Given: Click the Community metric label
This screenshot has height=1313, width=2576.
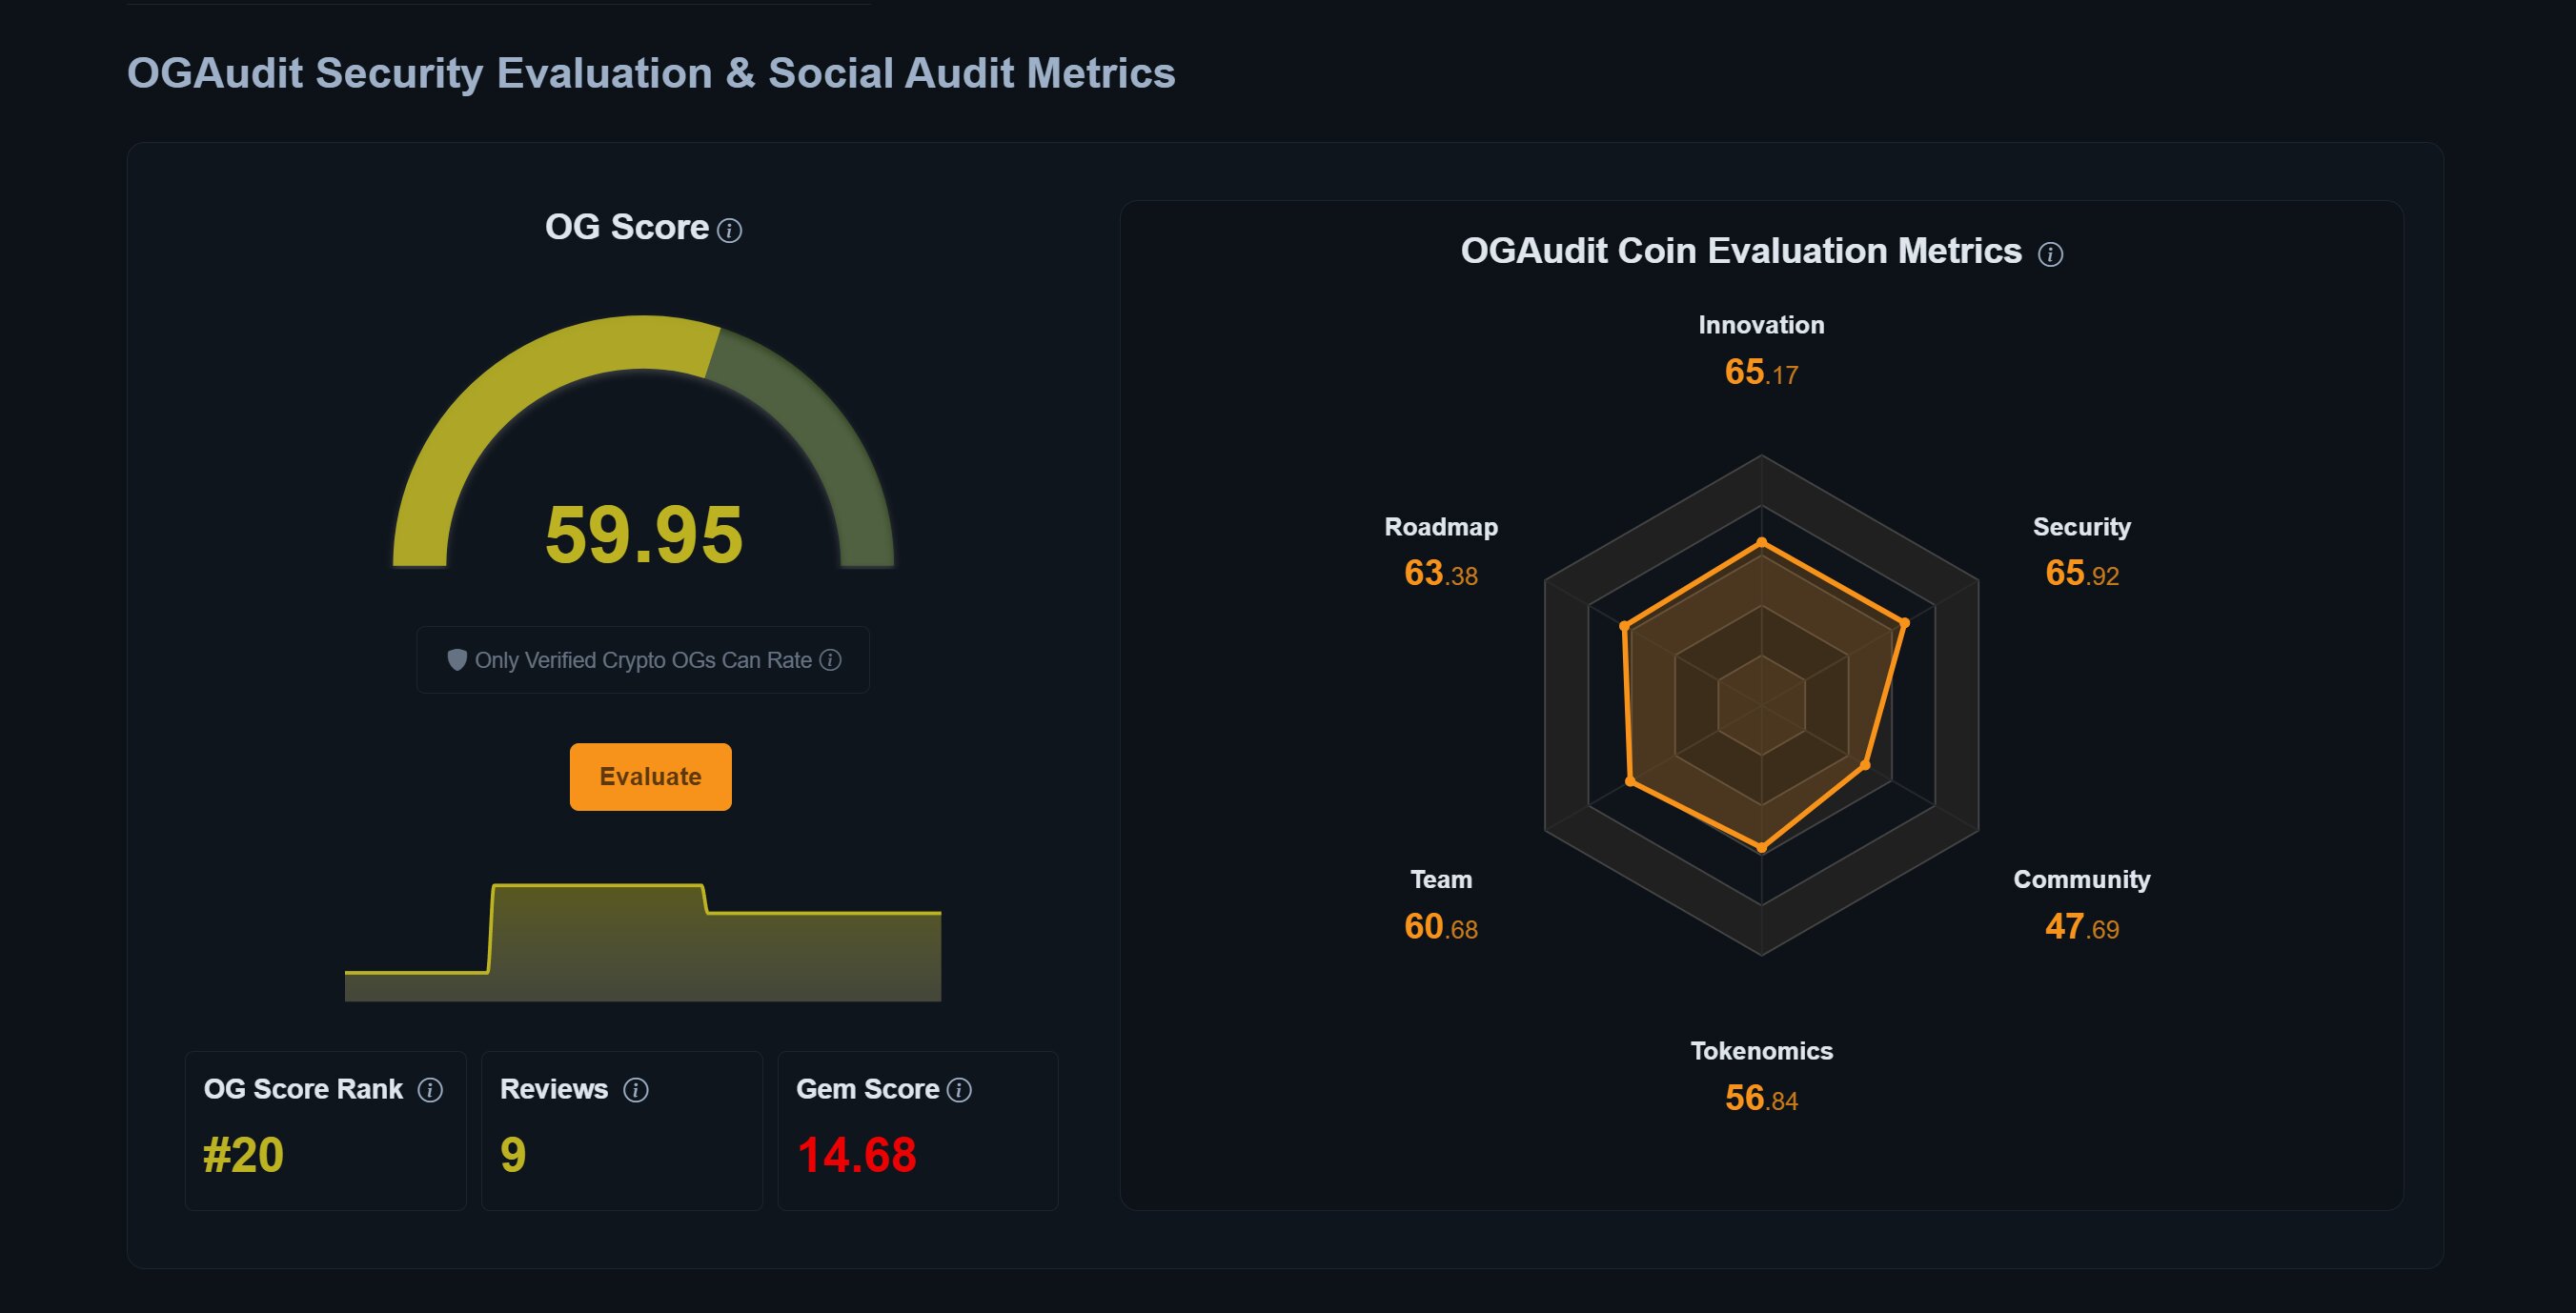Looking at the screenshot, I should 2081,879.
